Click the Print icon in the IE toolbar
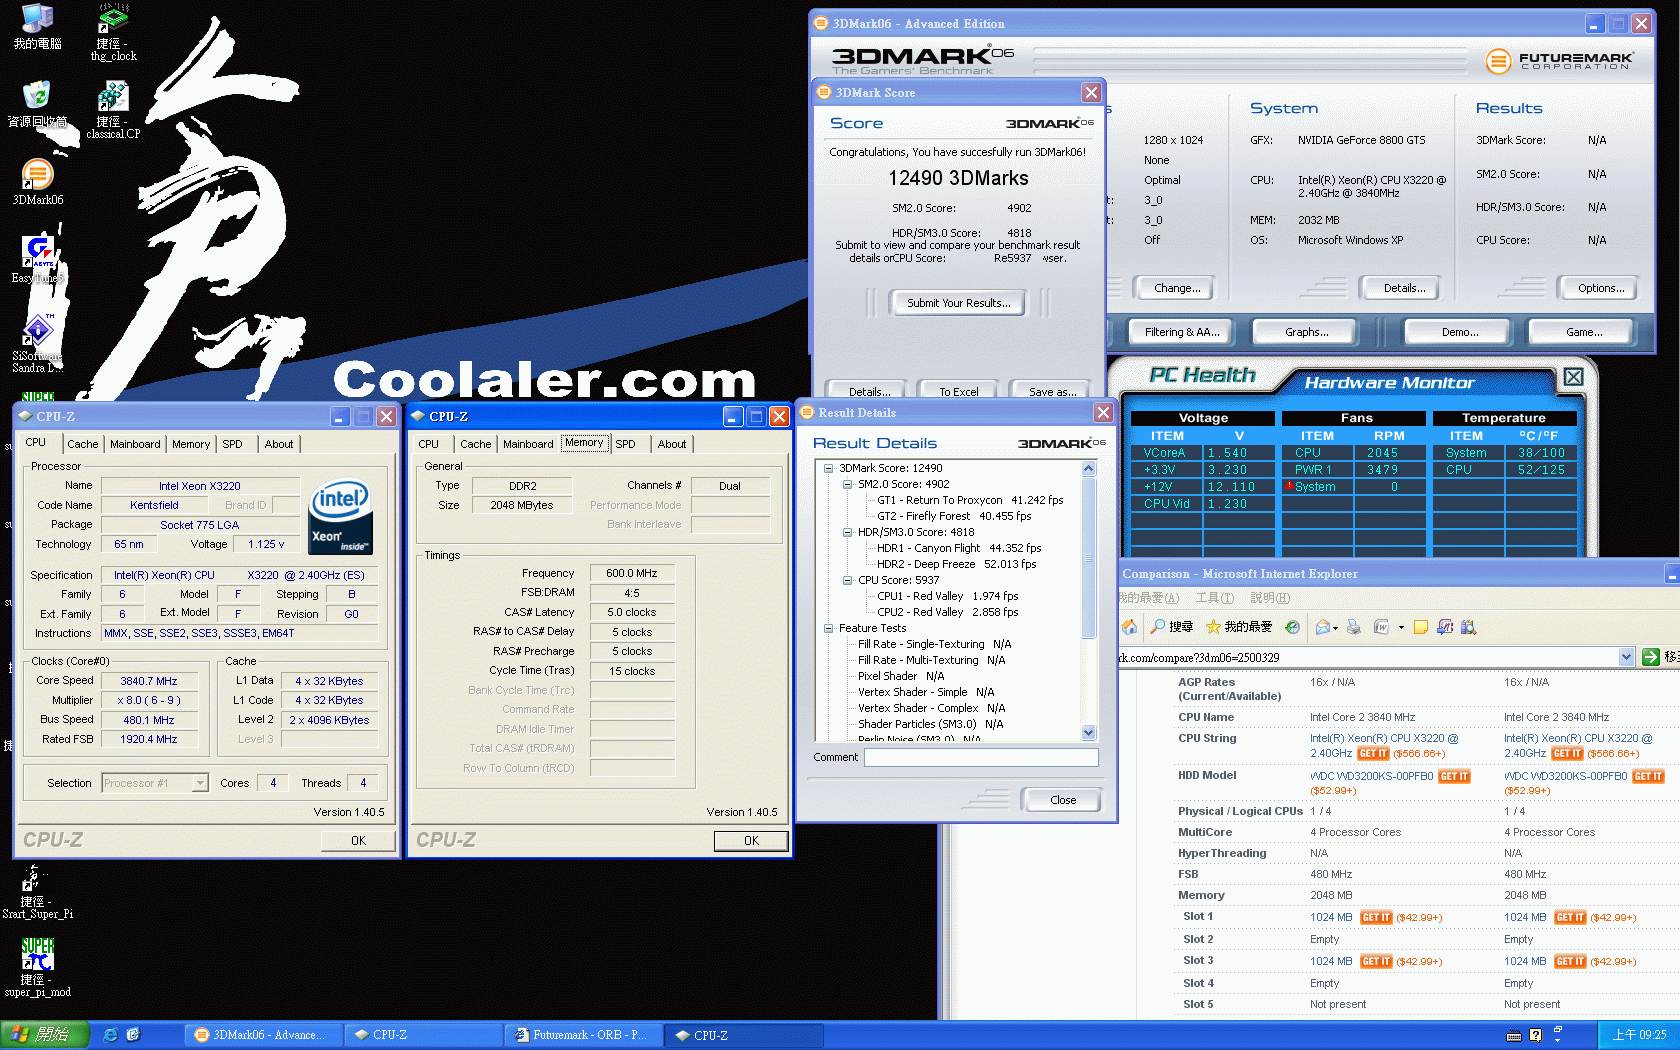 (1353, 628)
